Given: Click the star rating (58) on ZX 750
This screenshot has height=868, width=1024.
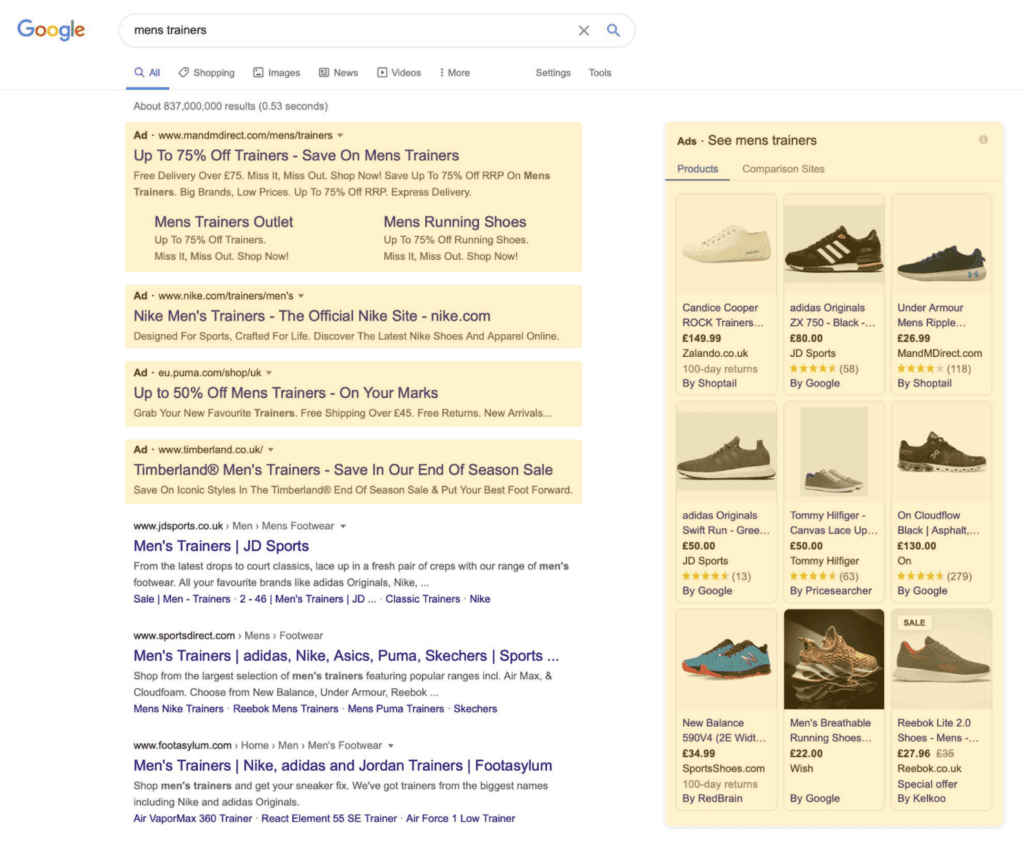Looking at the screenshot, I should tap(824, 369).
